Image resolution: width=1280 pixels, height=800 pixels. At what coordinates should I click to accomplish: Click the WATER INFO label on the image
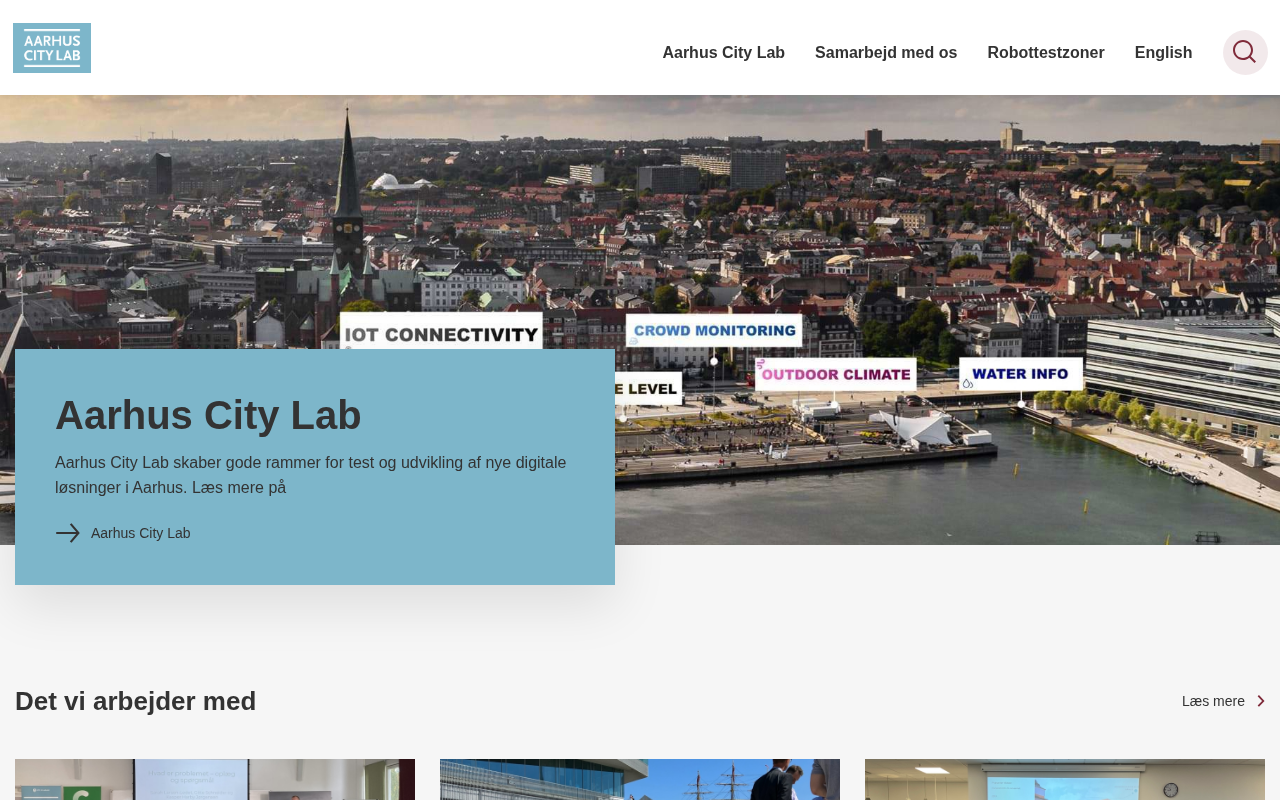[1020, 374]
